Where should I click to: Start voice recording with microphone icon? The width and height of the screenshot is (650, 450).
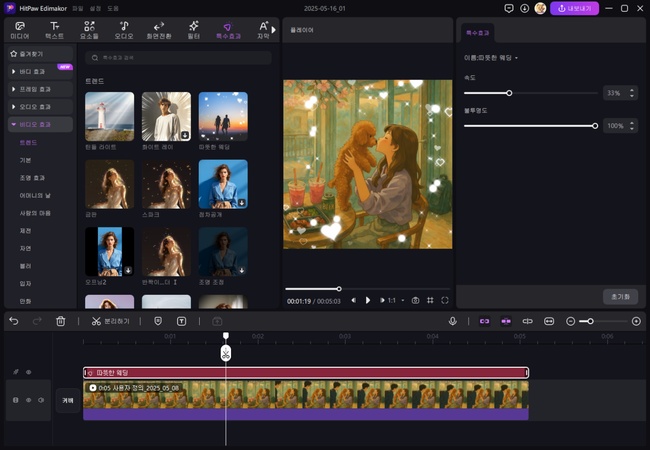point(453,321)
